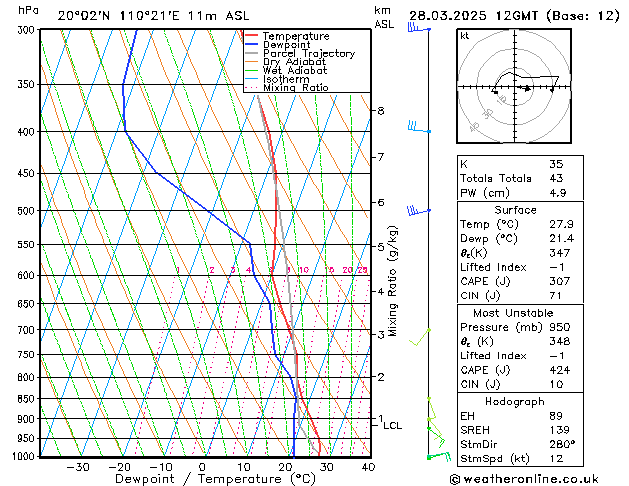
Task: Click the Surface section heading
Action: 515,210
